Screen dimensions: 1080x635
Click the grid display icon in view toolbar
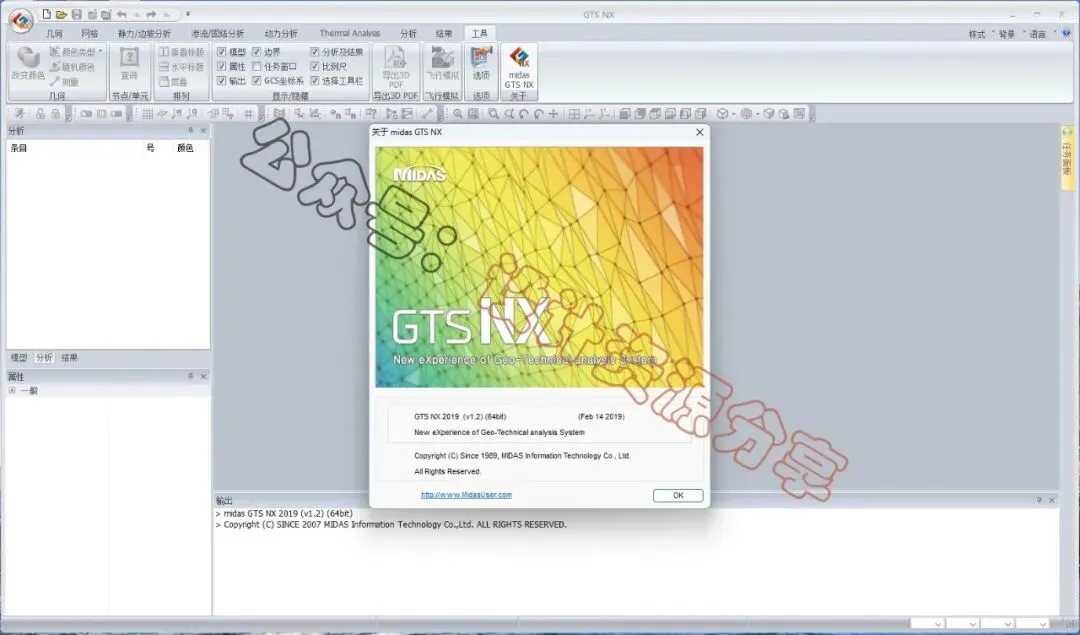[x=147, y=114]
